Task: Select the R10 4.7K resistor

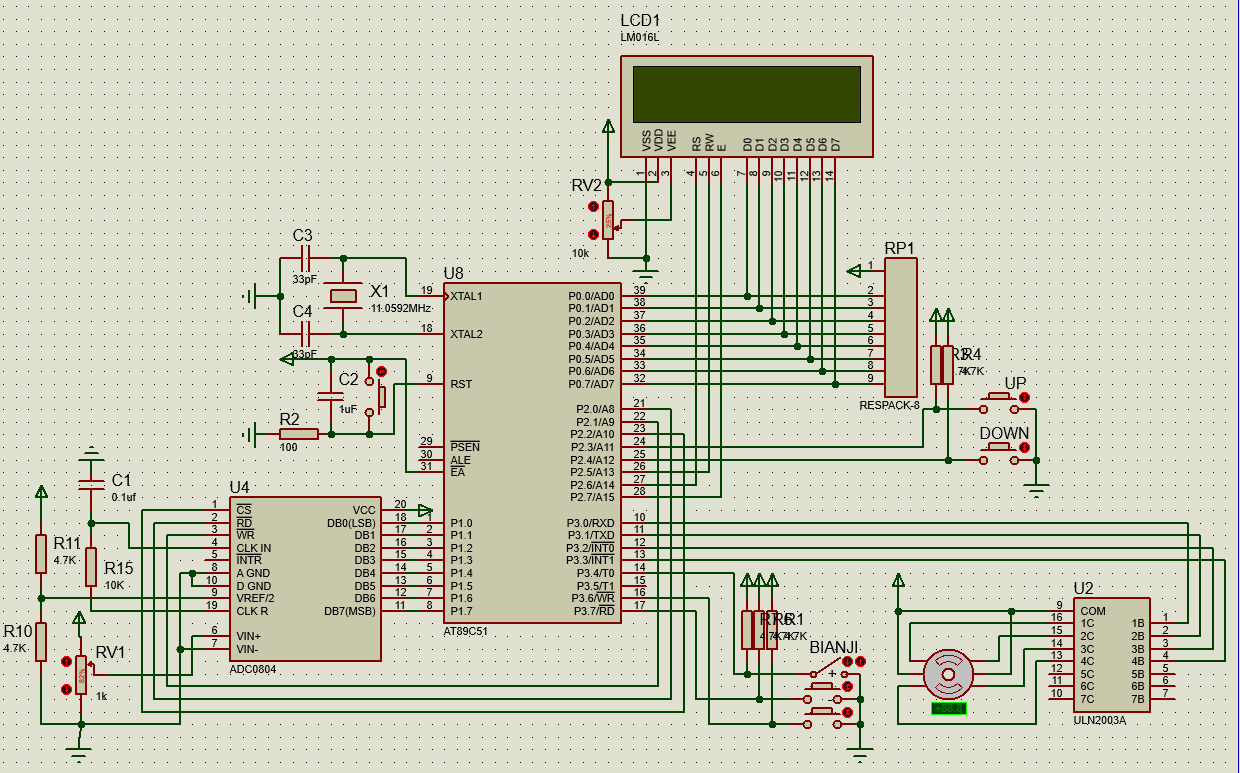Action: (40, 641)
